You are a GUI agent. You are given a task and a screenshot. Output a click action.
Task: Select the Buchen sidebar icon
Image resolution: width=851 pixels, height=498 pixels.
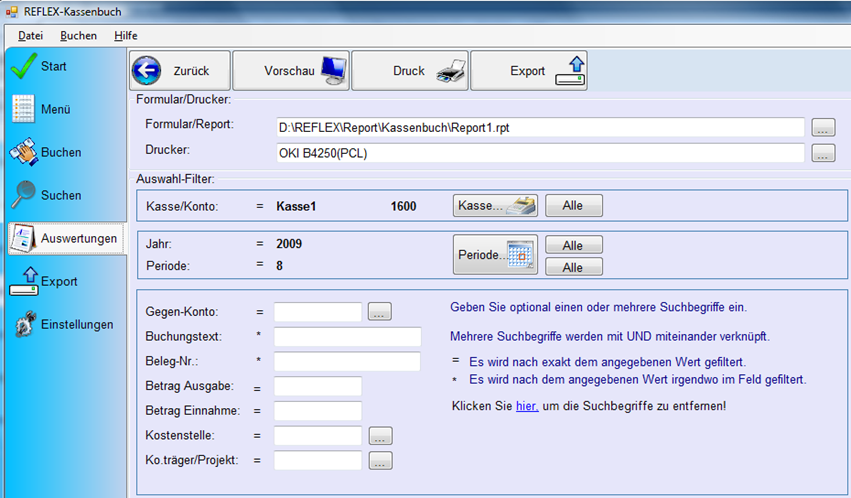click(x=24, y=152)
